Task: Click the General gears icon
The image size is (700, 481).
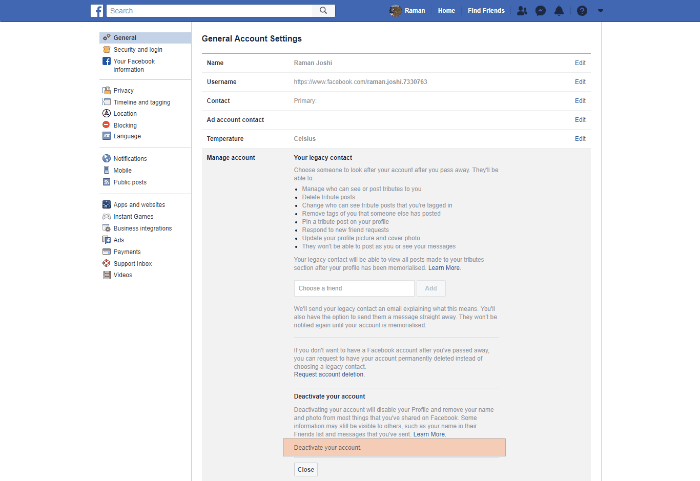Action: coord(107,38)
